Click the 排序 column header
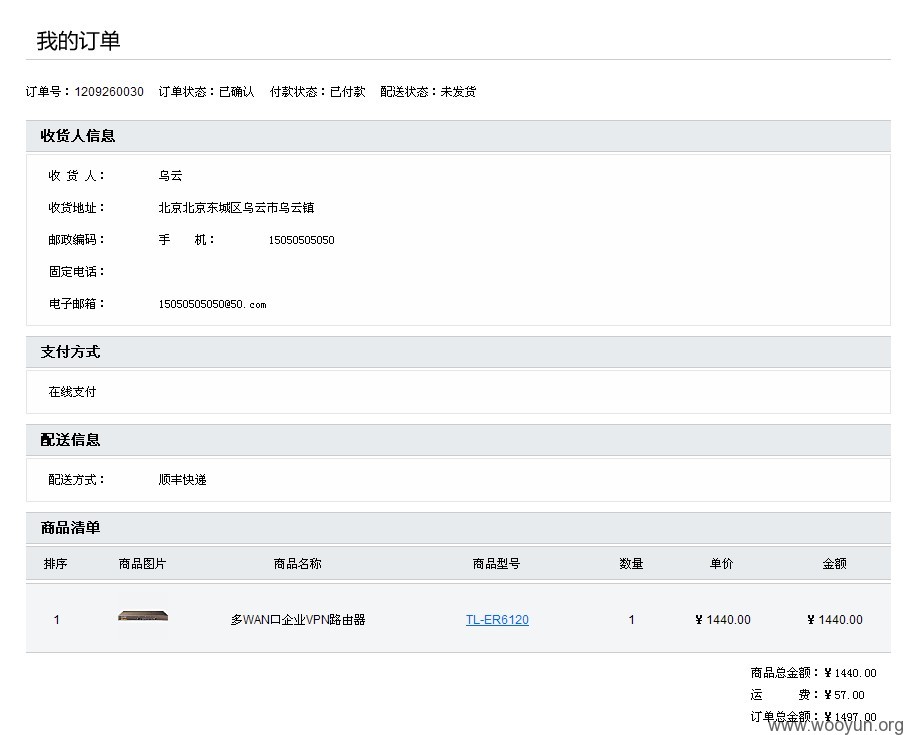The width and height of the screenshot is (904, 735). [55, 564]
